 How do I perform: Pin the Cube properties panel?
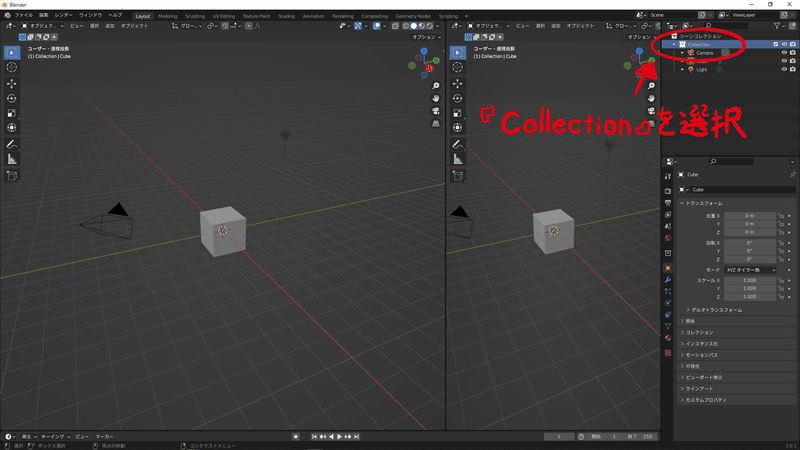(x=792, y=174)
